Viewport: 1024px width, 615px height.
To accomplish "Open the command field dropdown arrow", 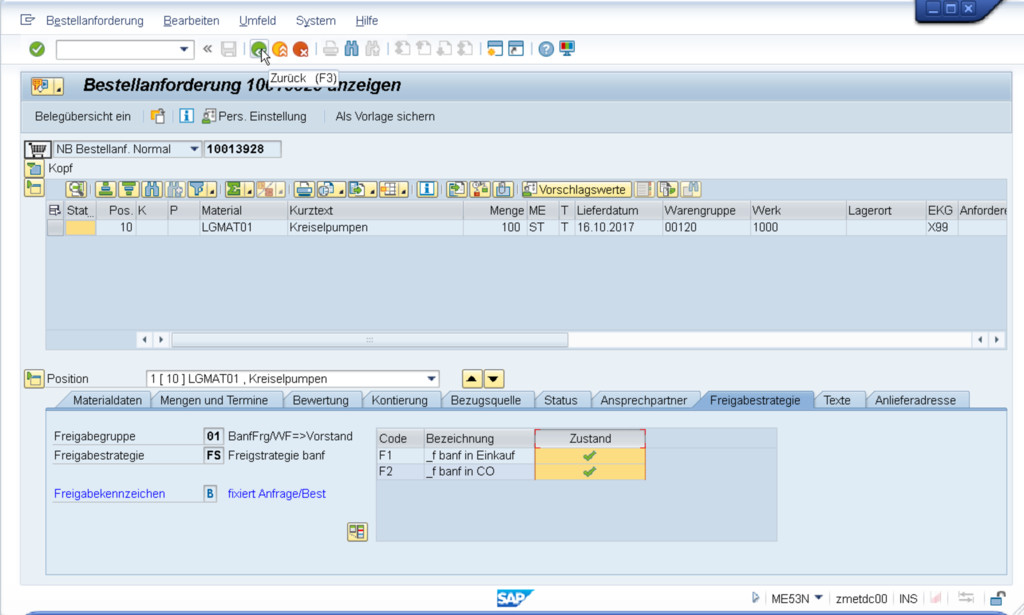I will tap(184, 49).
